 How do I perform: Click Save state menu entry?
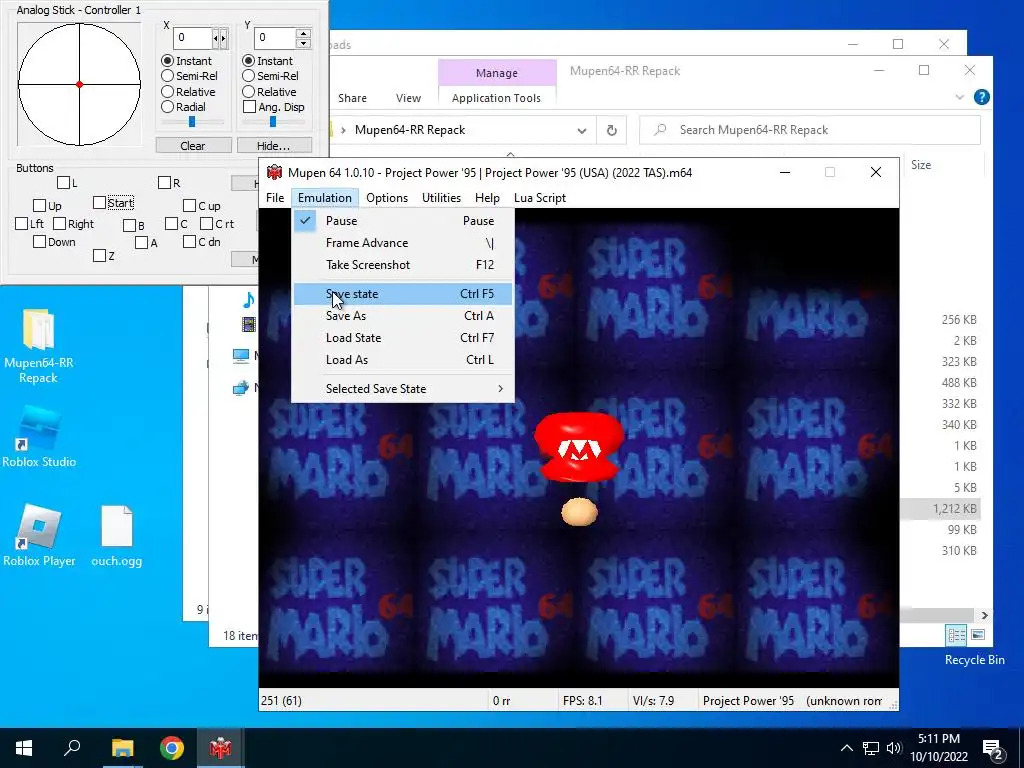[x=403, y=294]
